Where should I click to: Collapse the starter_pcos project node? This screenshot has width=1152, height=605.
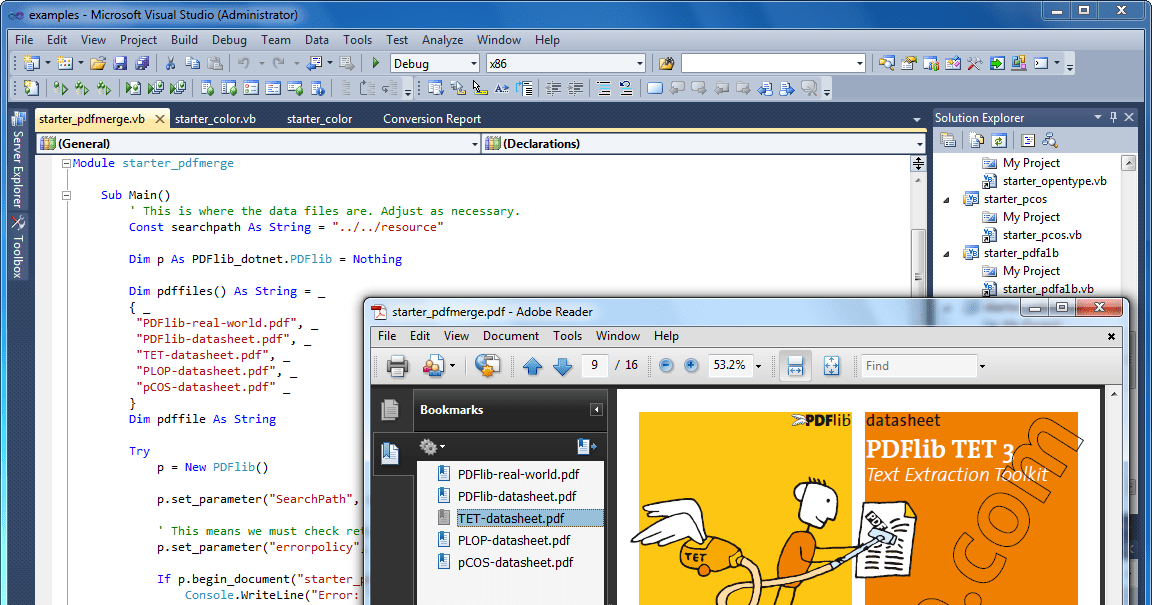pyautogui.click(x=946, y=199)
